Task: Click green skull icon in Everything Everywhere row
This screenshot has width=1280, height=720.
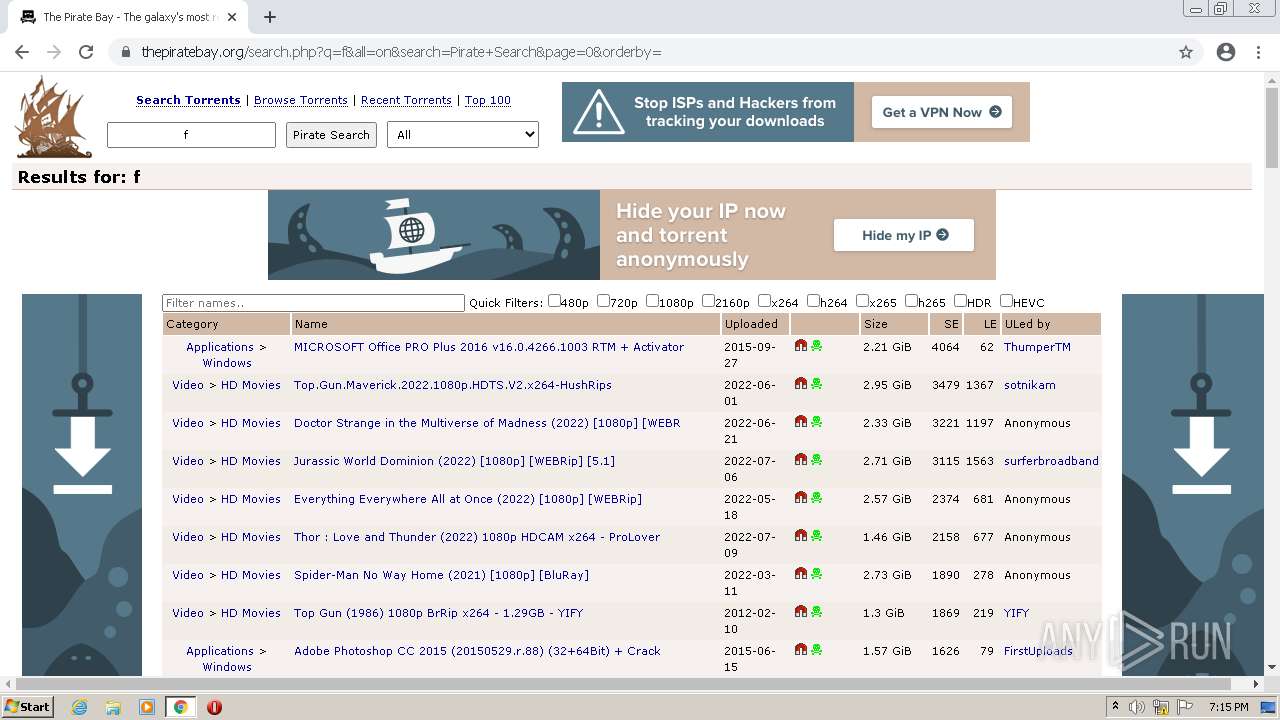Action: coord(817,498)
